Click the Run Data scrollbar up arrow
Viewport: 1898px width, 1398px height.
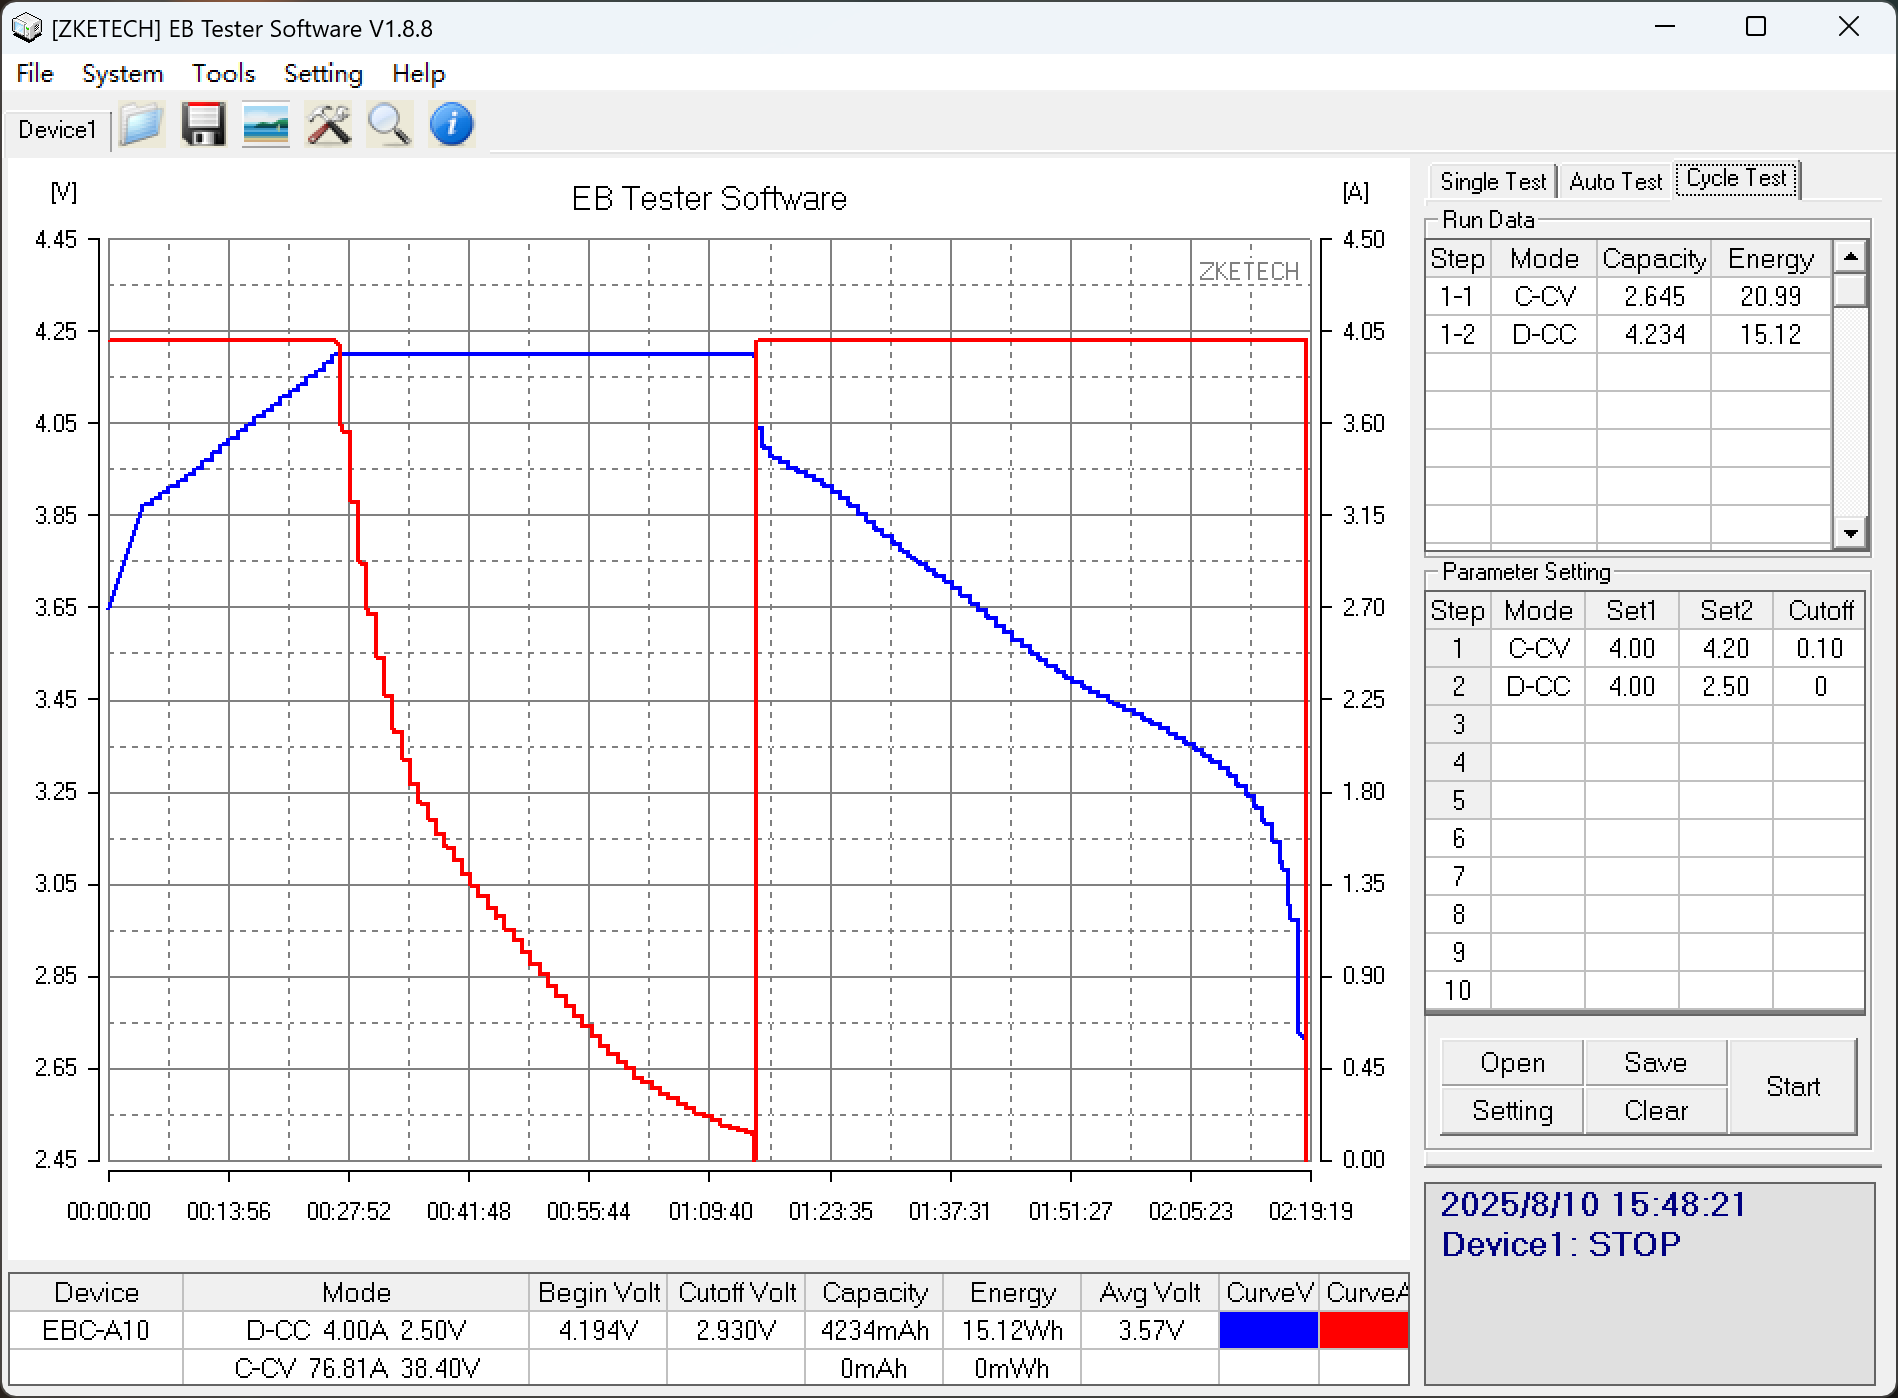tap(1850, 257)
